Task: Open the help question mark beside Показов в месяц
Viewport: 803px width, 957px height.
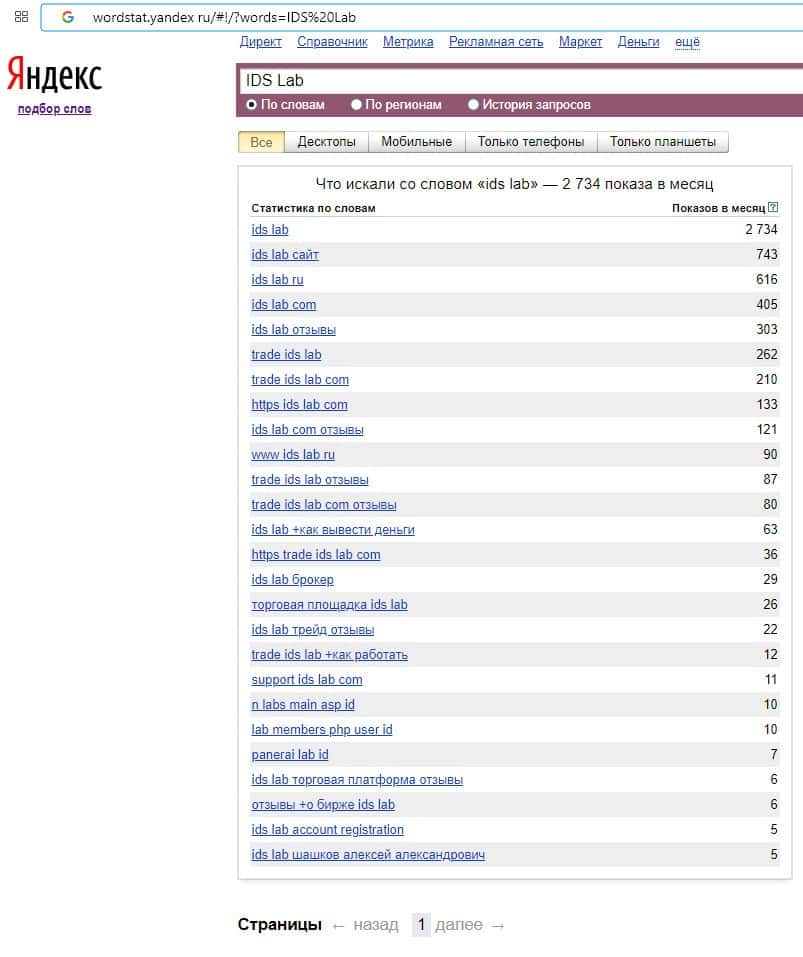Action: pos(773,207)
